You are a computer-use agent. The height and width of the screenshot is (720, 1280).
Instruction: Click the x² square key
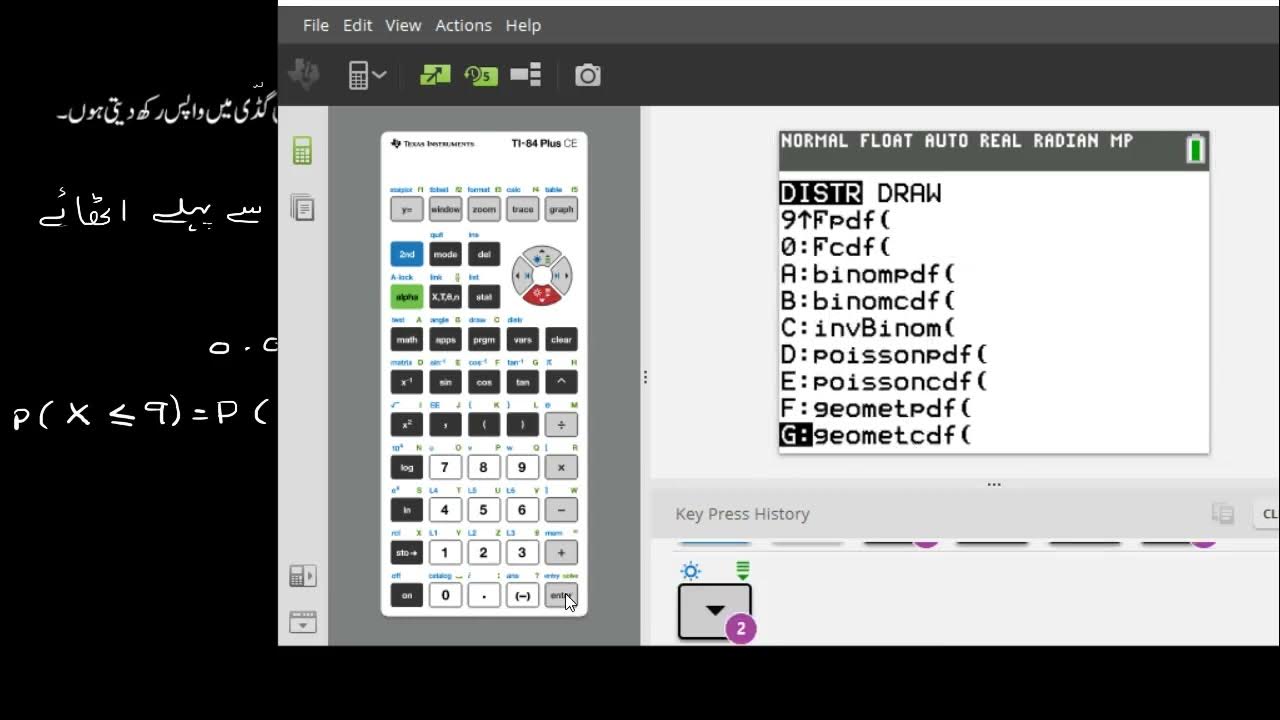click(406, 425)
